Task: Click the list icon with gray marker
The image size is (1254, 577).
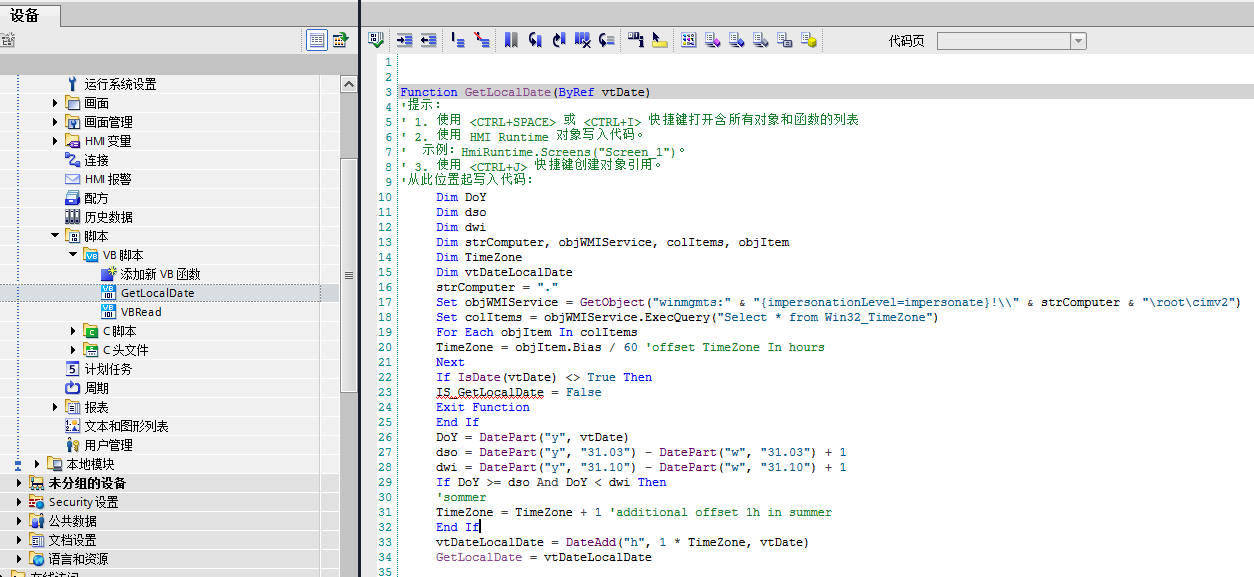Action: coord(761,40)
